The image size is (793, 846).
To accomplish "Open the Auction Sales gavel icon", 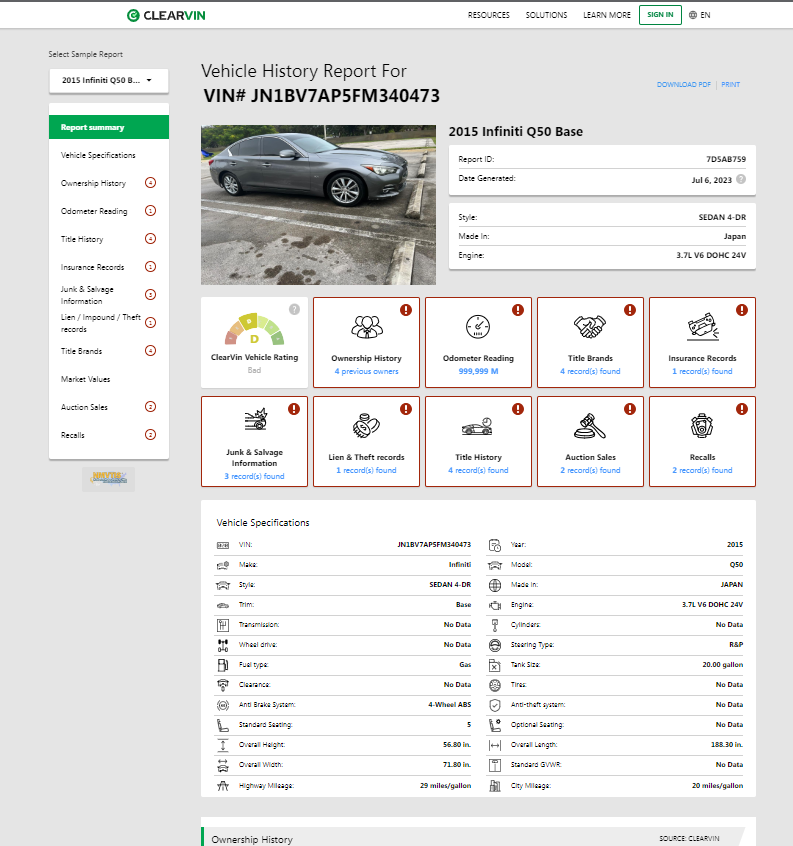I will coord(590,426).
